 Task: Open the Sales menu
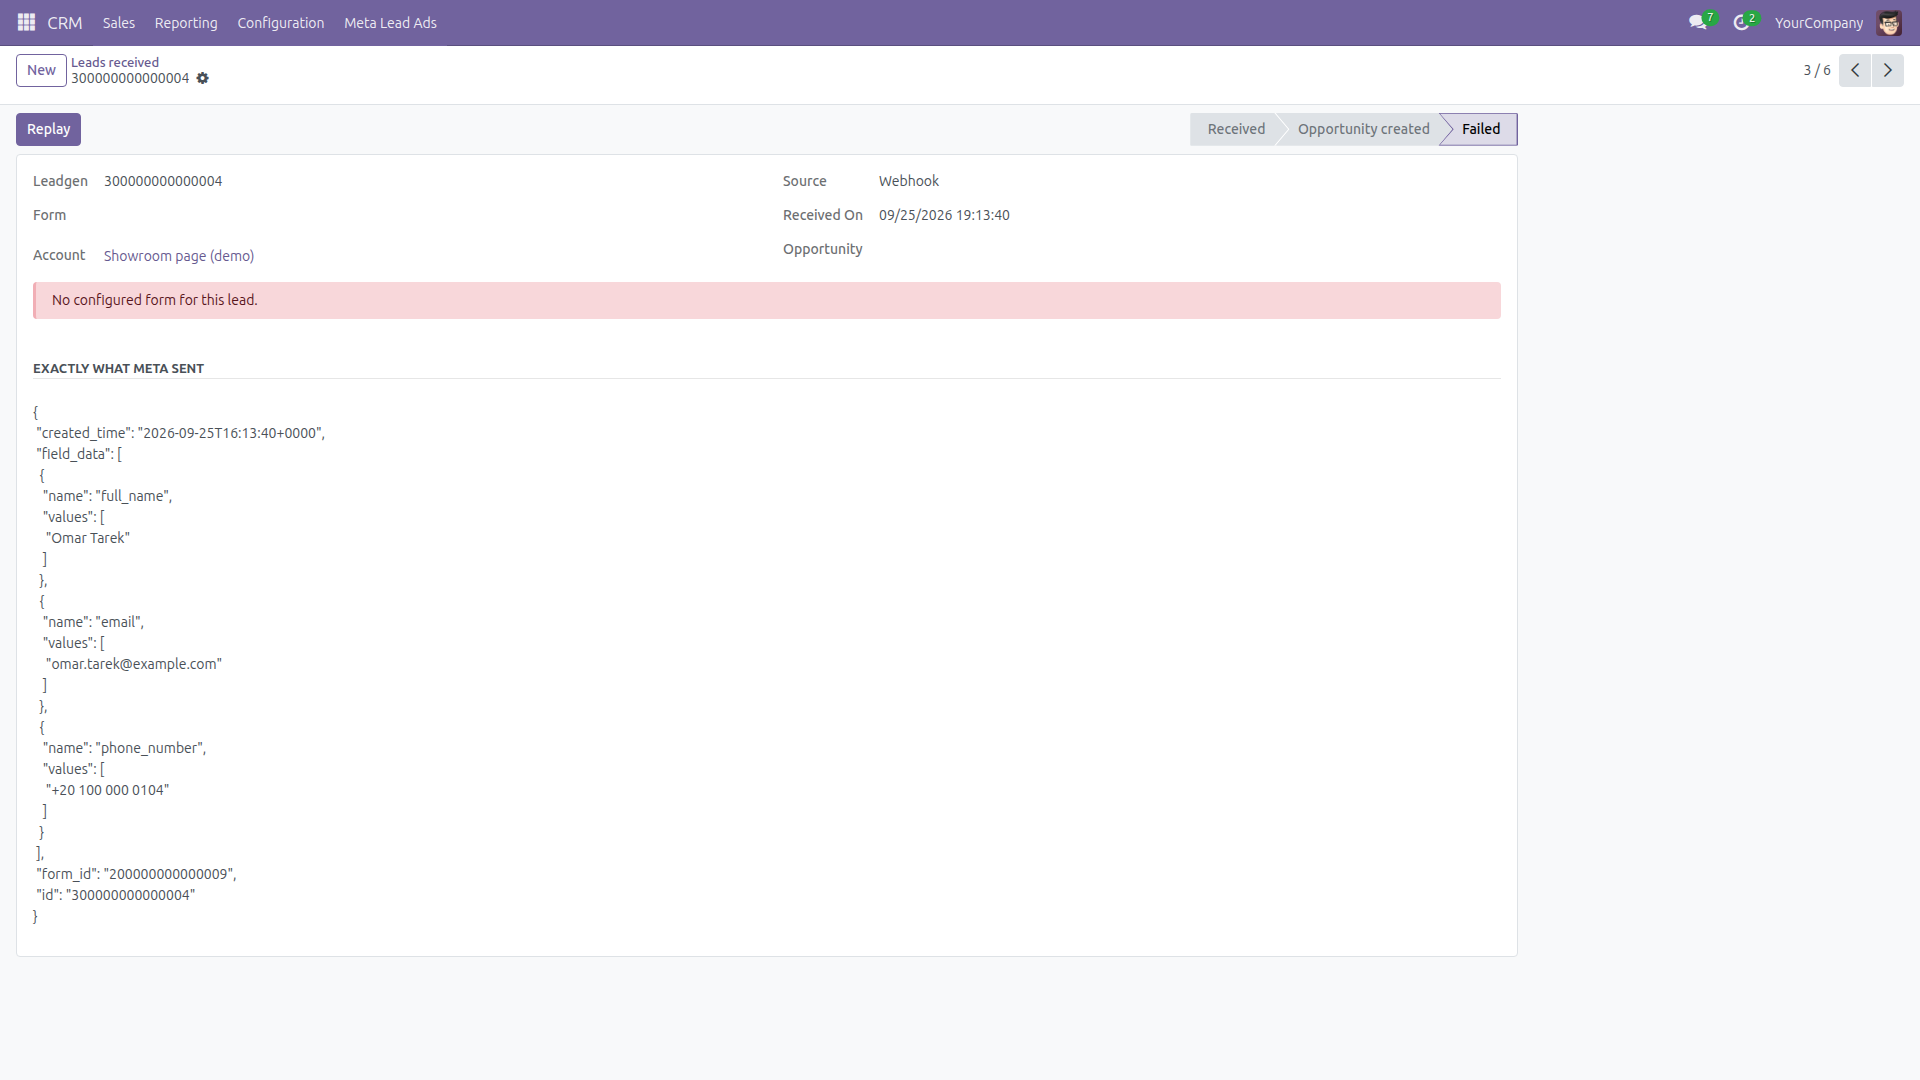(x=118, y=22)
